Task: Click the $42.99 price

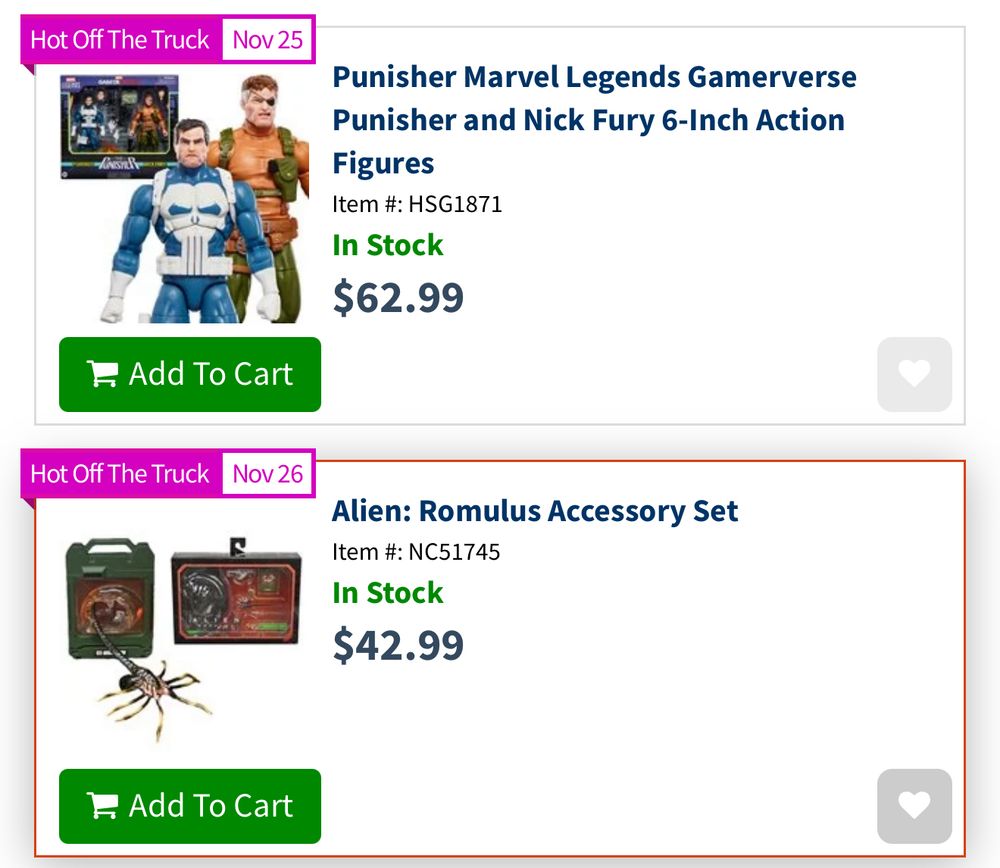Action: pyautogui.click(x=398, y=644)
